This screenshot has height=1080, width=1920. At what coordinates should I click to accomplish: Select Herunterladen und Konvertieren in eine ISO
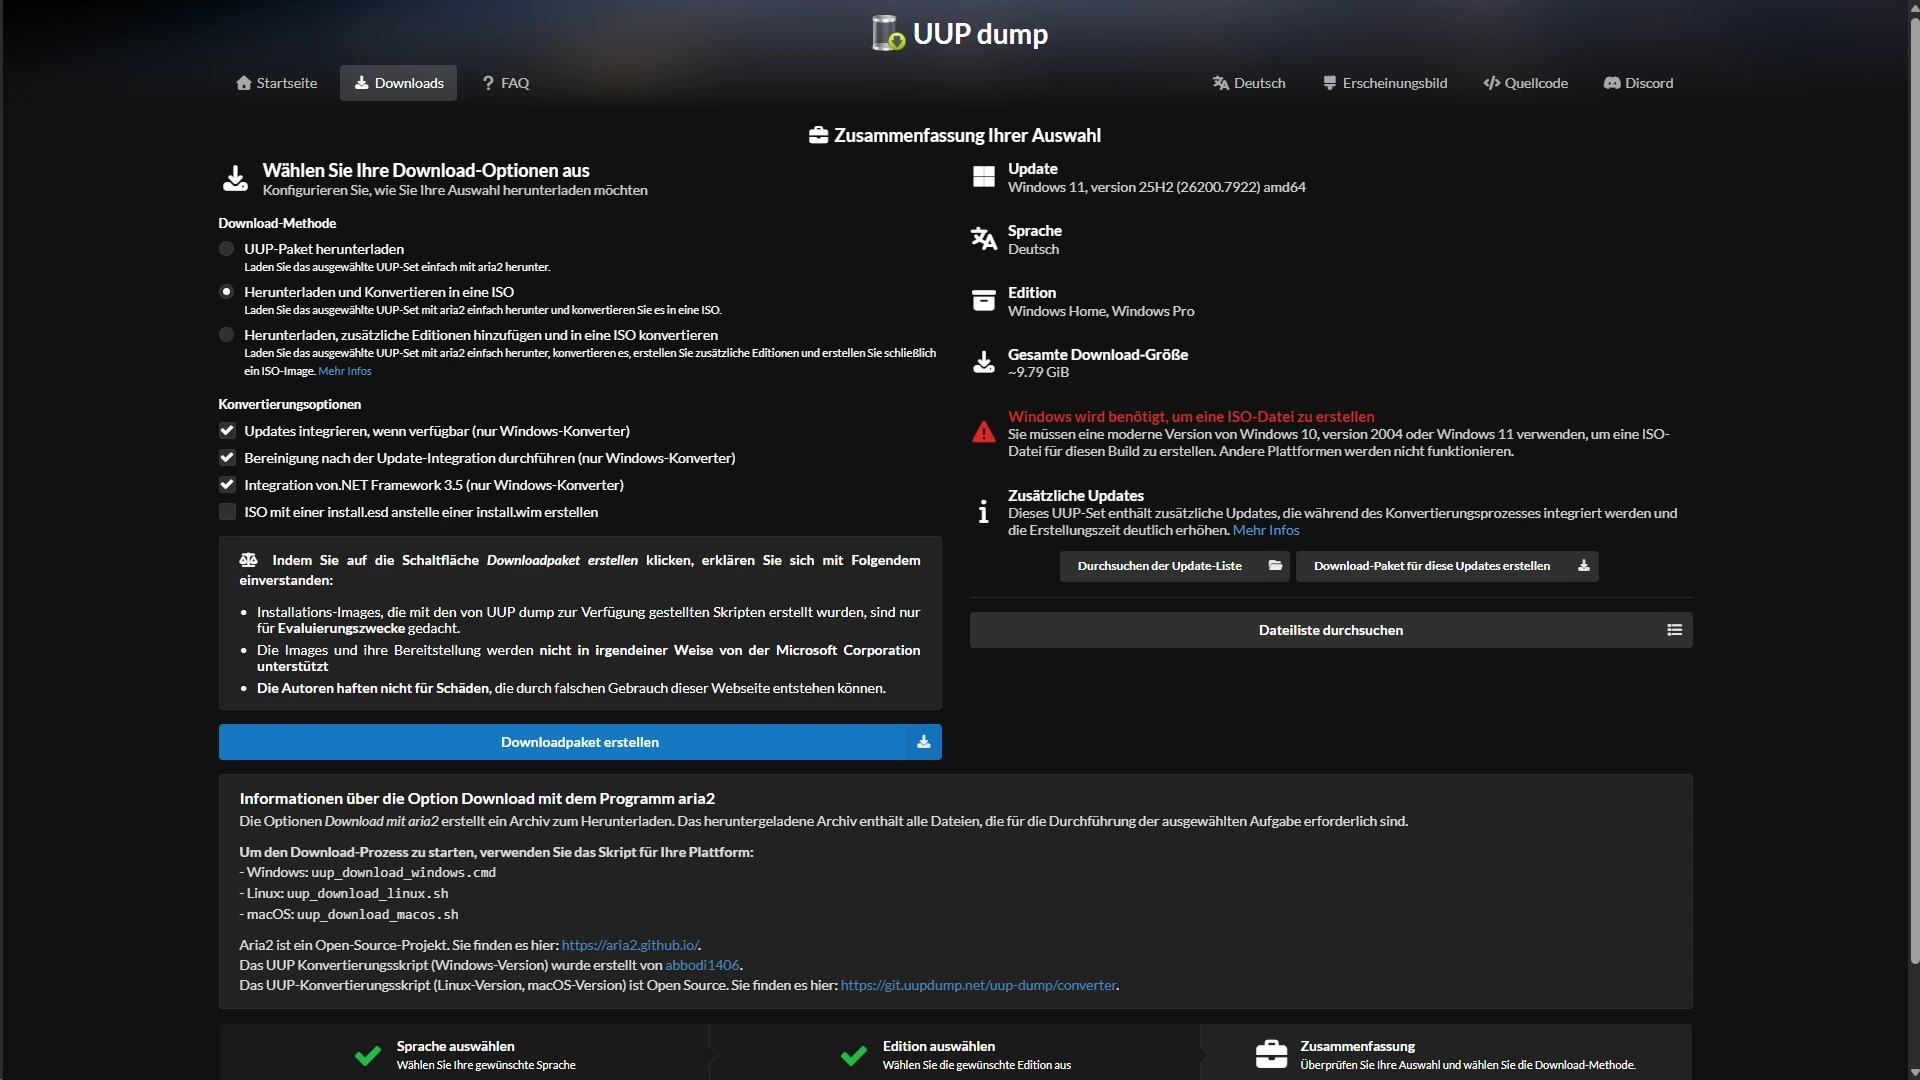(x=227, y=292)
